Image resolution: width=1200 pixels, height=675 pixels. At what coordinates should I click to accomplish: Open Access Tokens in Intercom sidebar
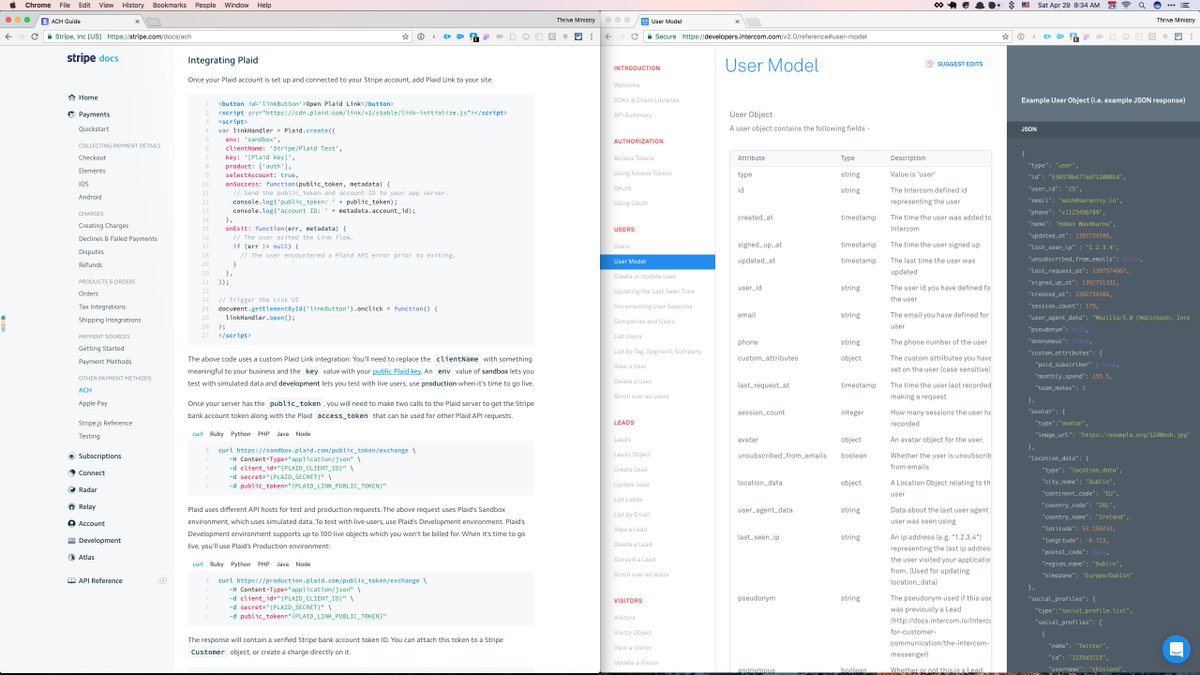tap(635, 158)
